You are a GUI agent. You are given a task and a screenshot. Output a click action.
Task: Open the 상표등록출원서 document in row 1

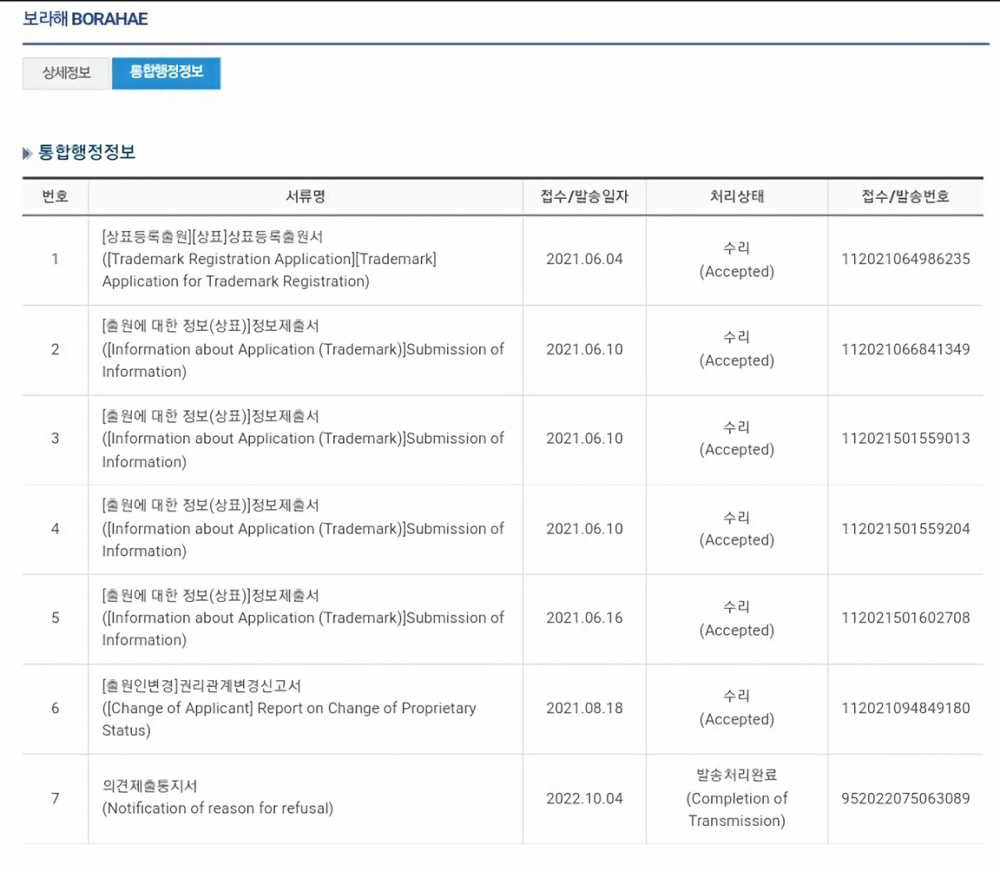click(269, 259)
